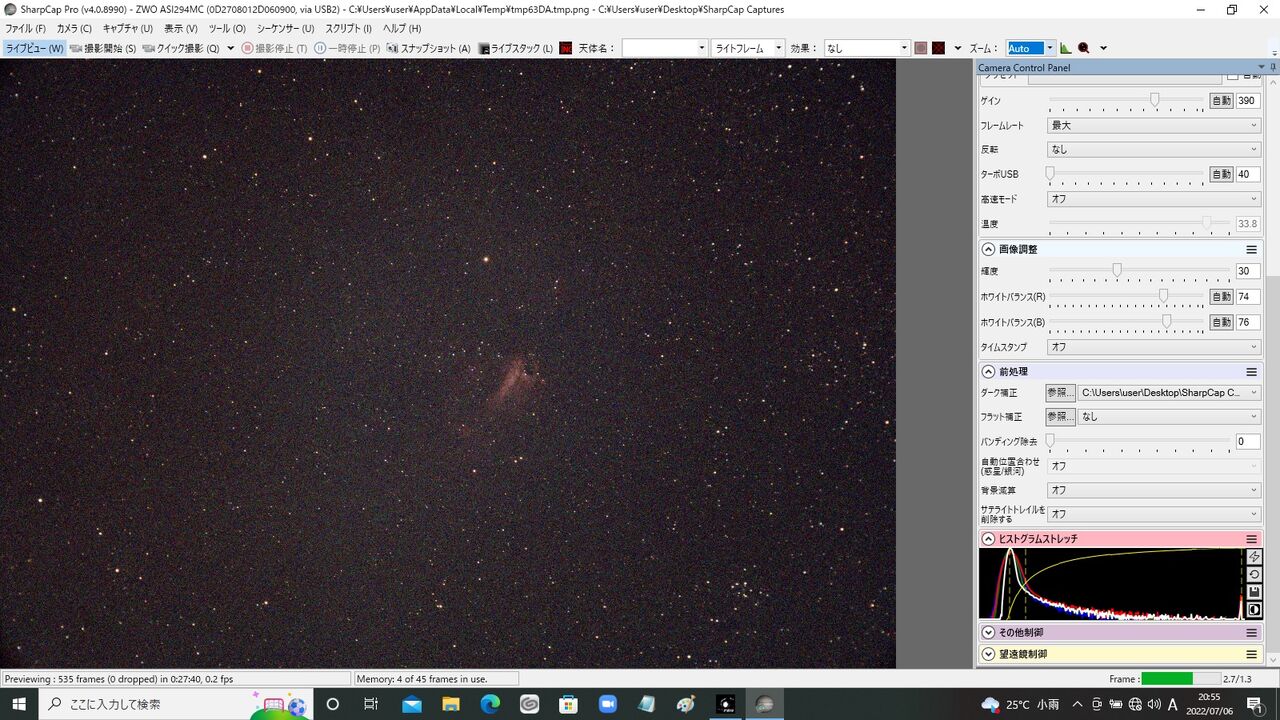
Task: Open the ヒストグラムストレッチ section menu icon
Action: coord(1251,539)
